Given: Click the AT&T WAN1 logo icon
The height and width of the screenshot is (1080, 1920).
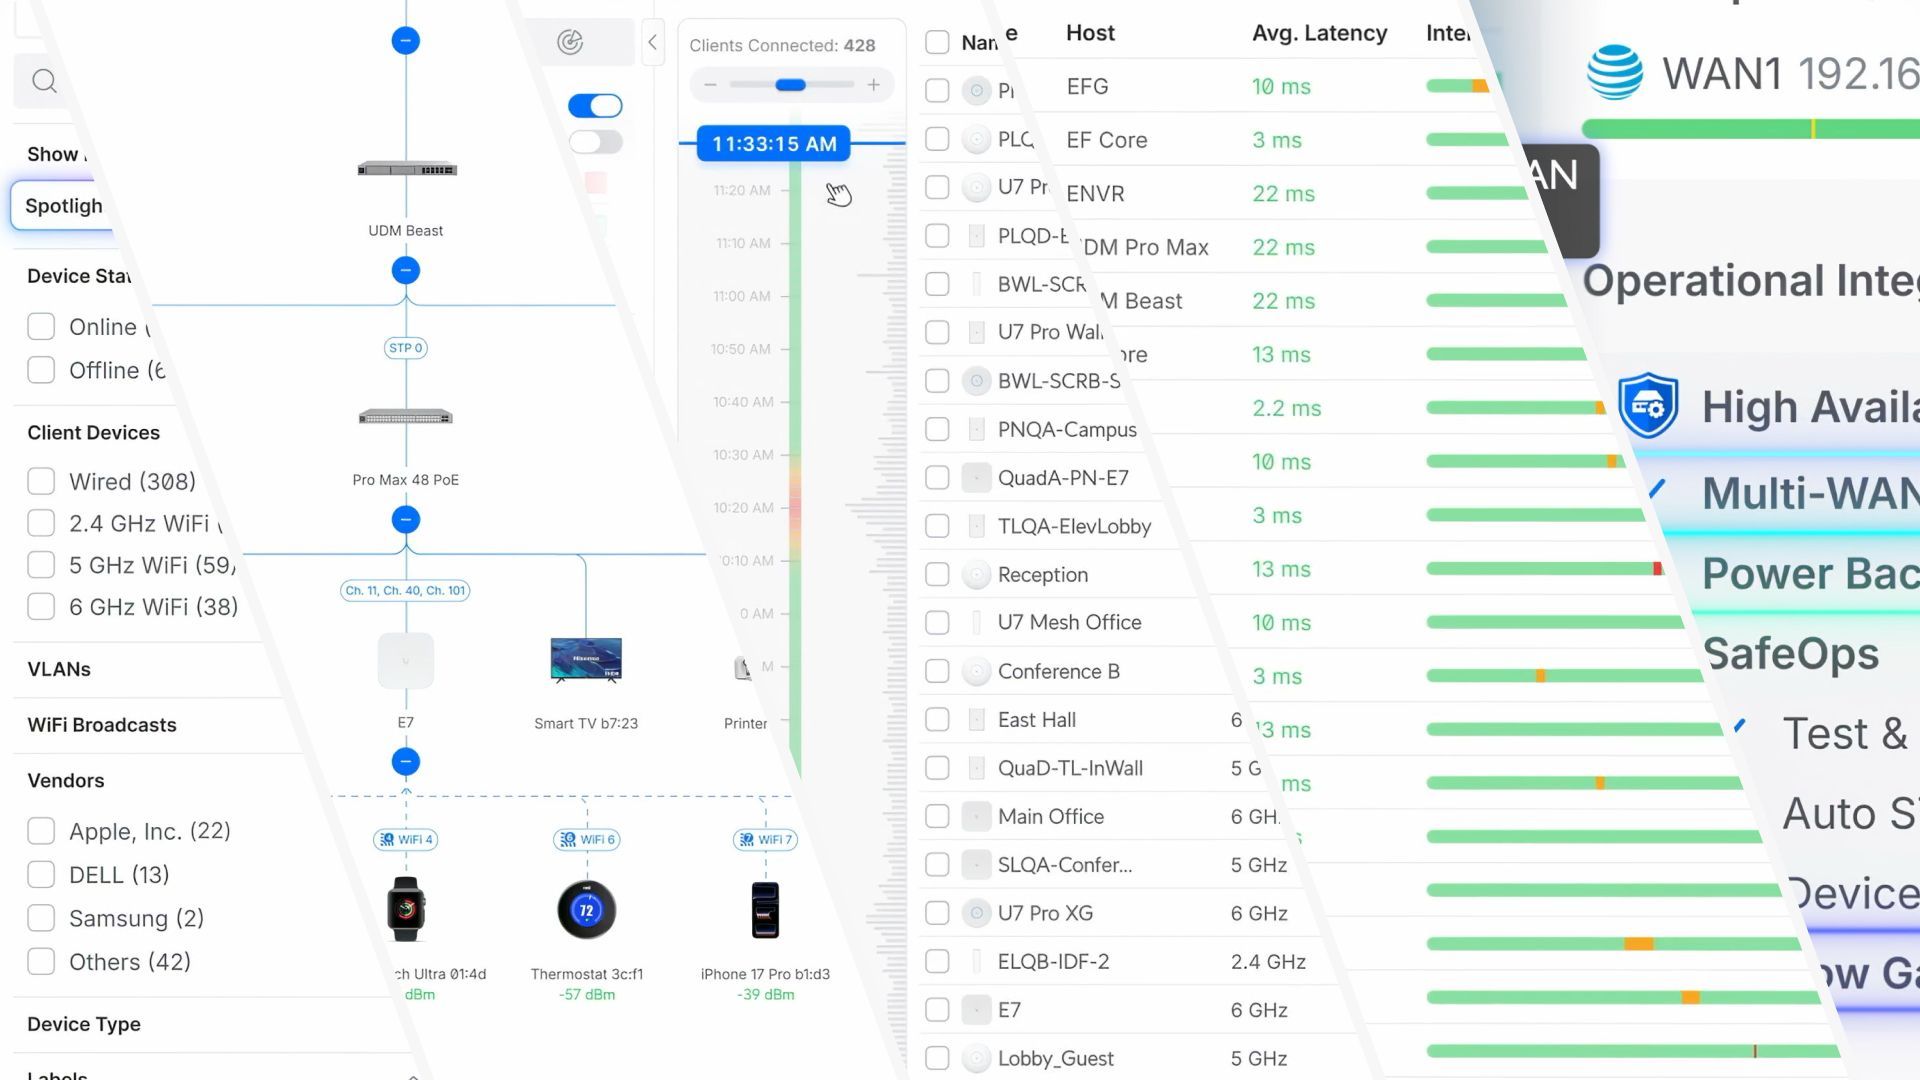Looking at the screenshot, I should (x=1615, y=73).
